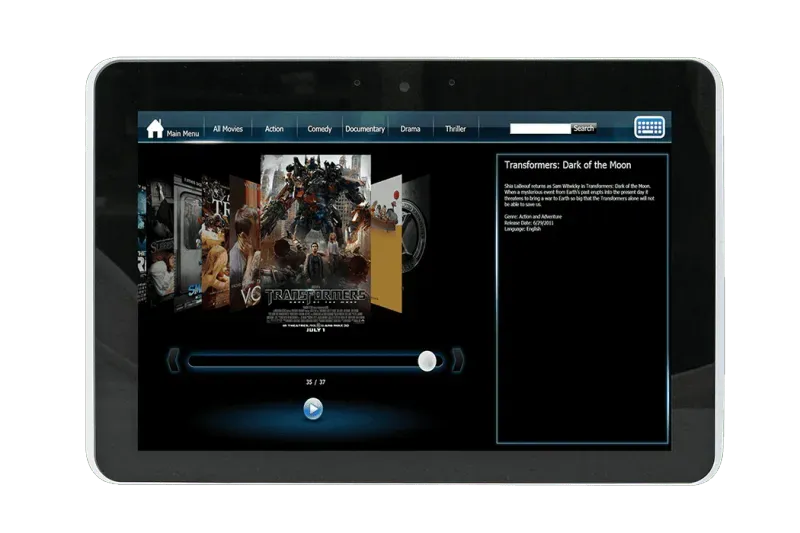Click the Search button
The width and height of the screenshot is (800, 533).
tap(584, 129)
